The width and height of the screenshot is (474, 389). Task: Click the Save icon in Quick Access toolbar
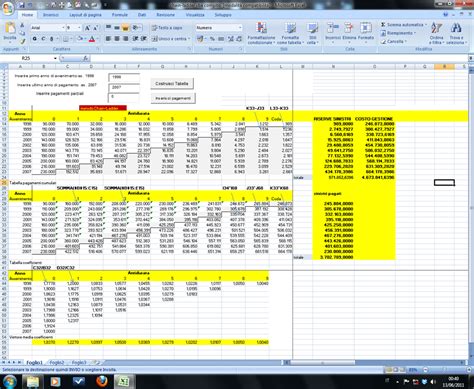(22, 5)
